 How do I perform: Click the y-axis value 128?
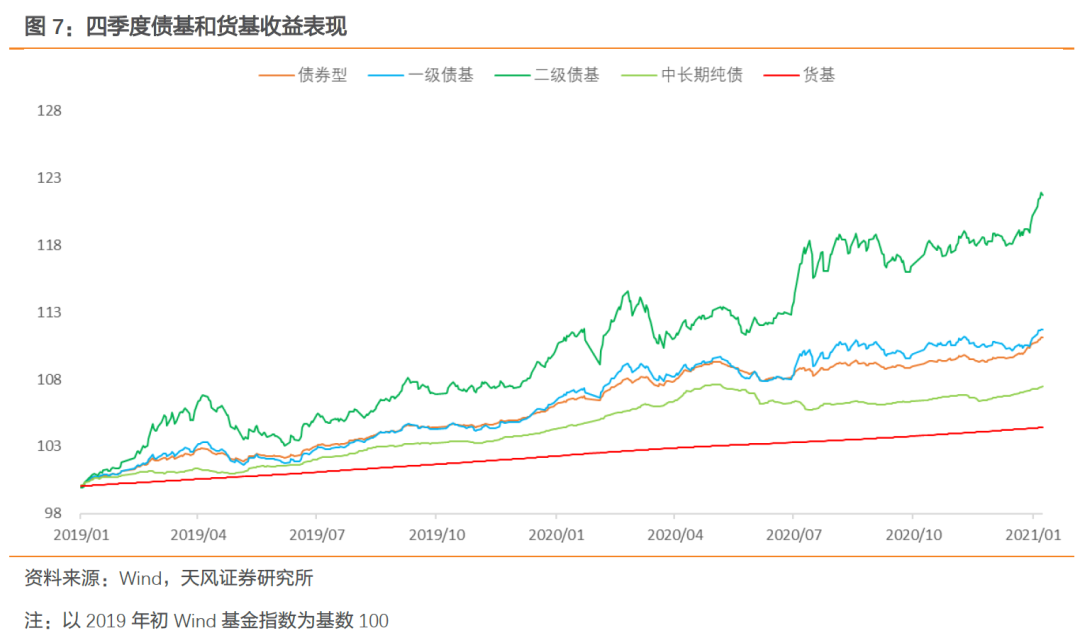(49, 111)
